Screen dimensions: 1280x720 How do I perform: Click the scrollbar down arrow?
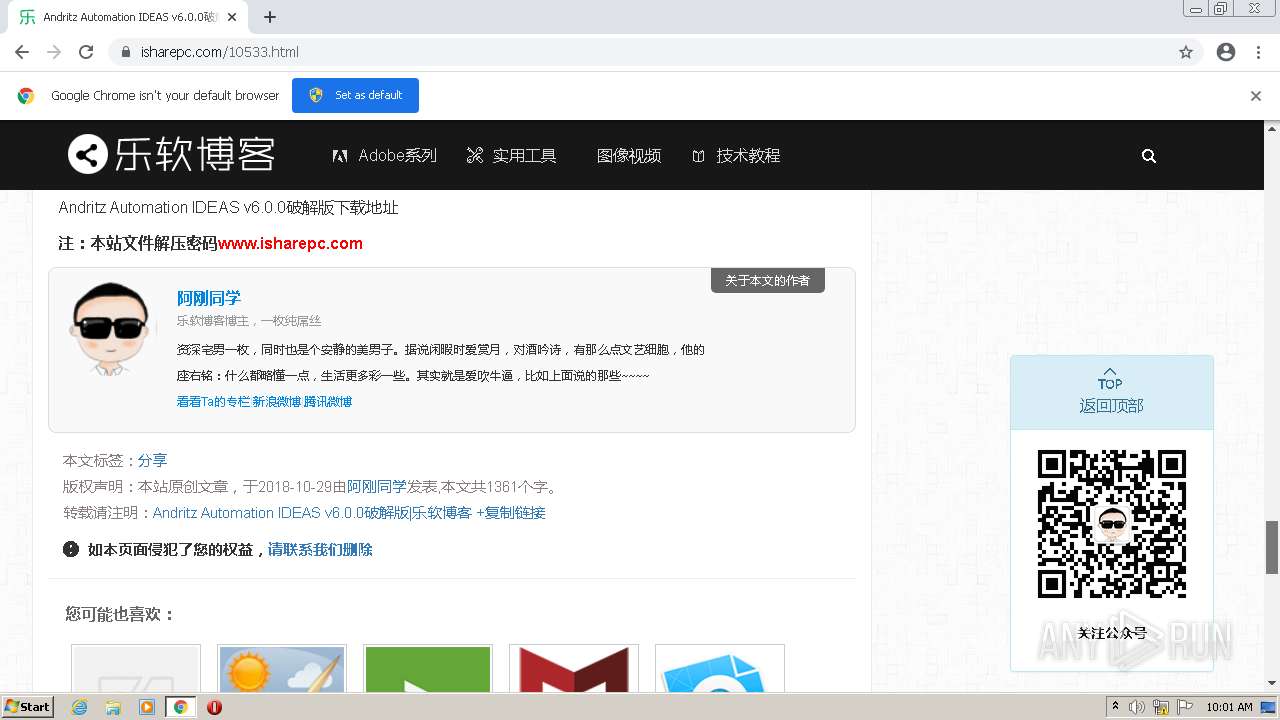1272,683
